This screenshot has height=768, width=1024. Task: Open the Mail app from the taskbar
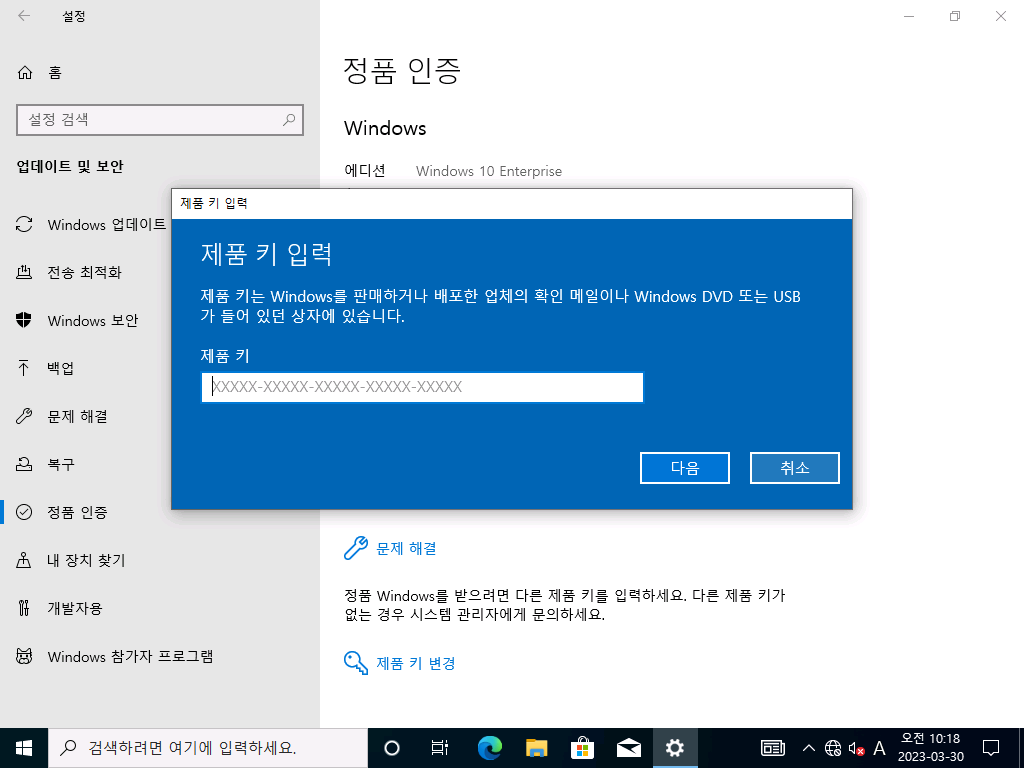point(629,748)
